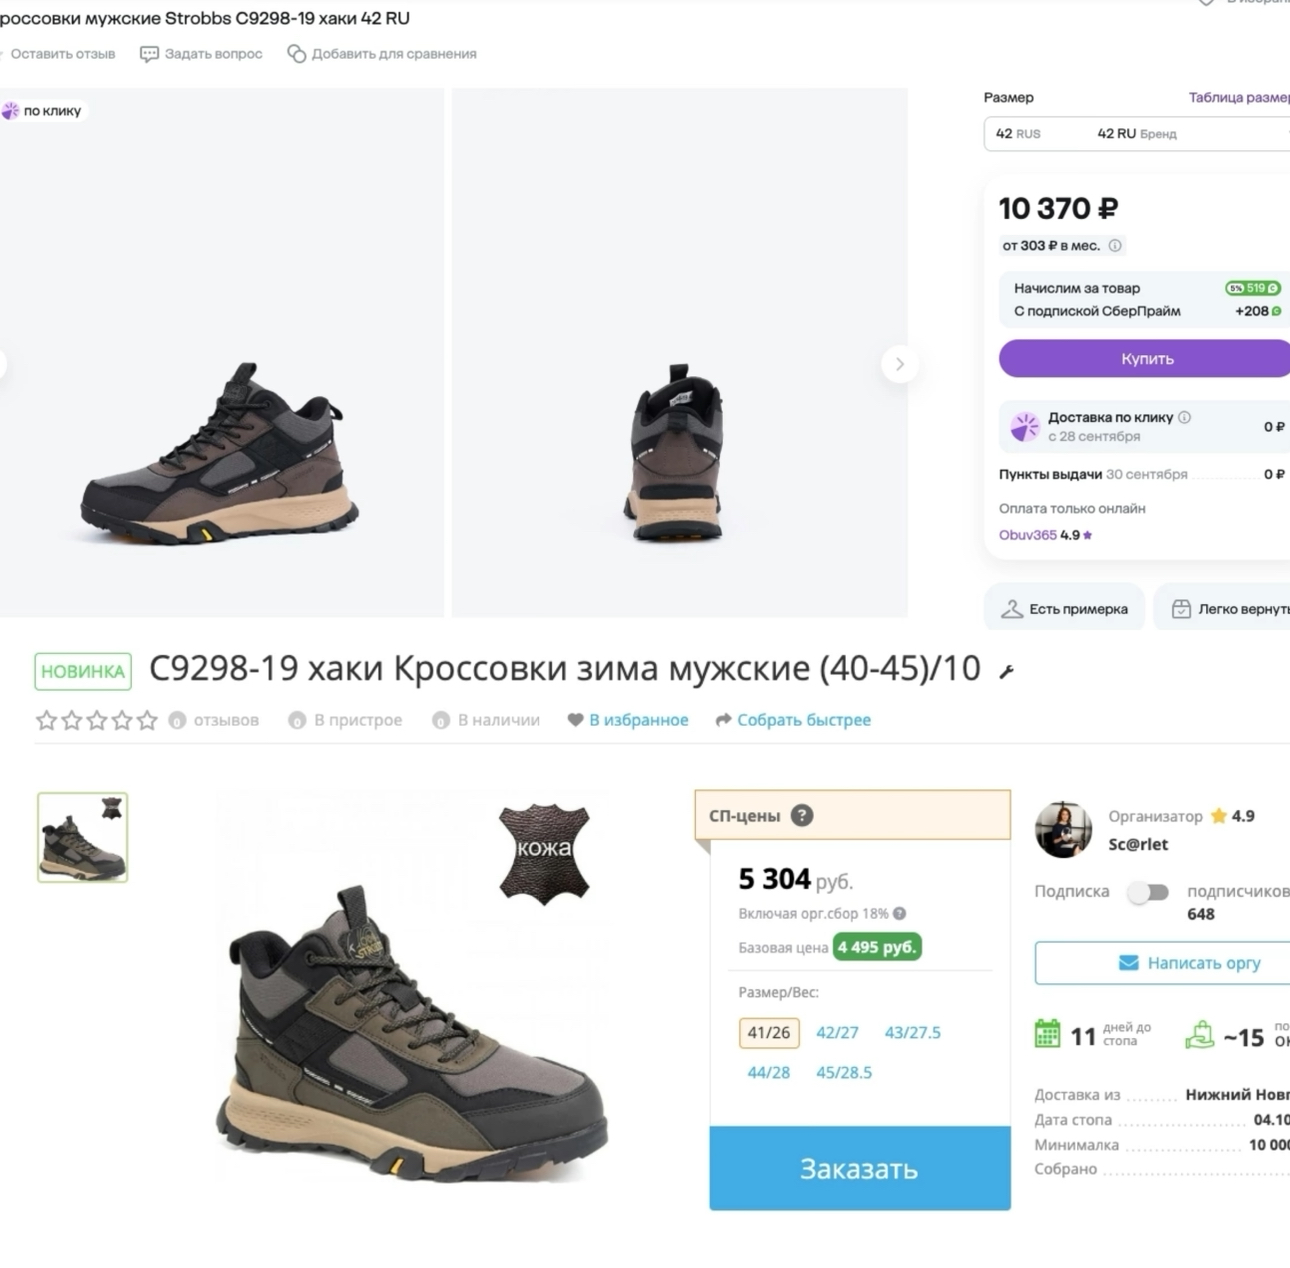Select size option 41/26
The width and height of the screenshot is (1290, 1268).
click(x=768, y=1033)
